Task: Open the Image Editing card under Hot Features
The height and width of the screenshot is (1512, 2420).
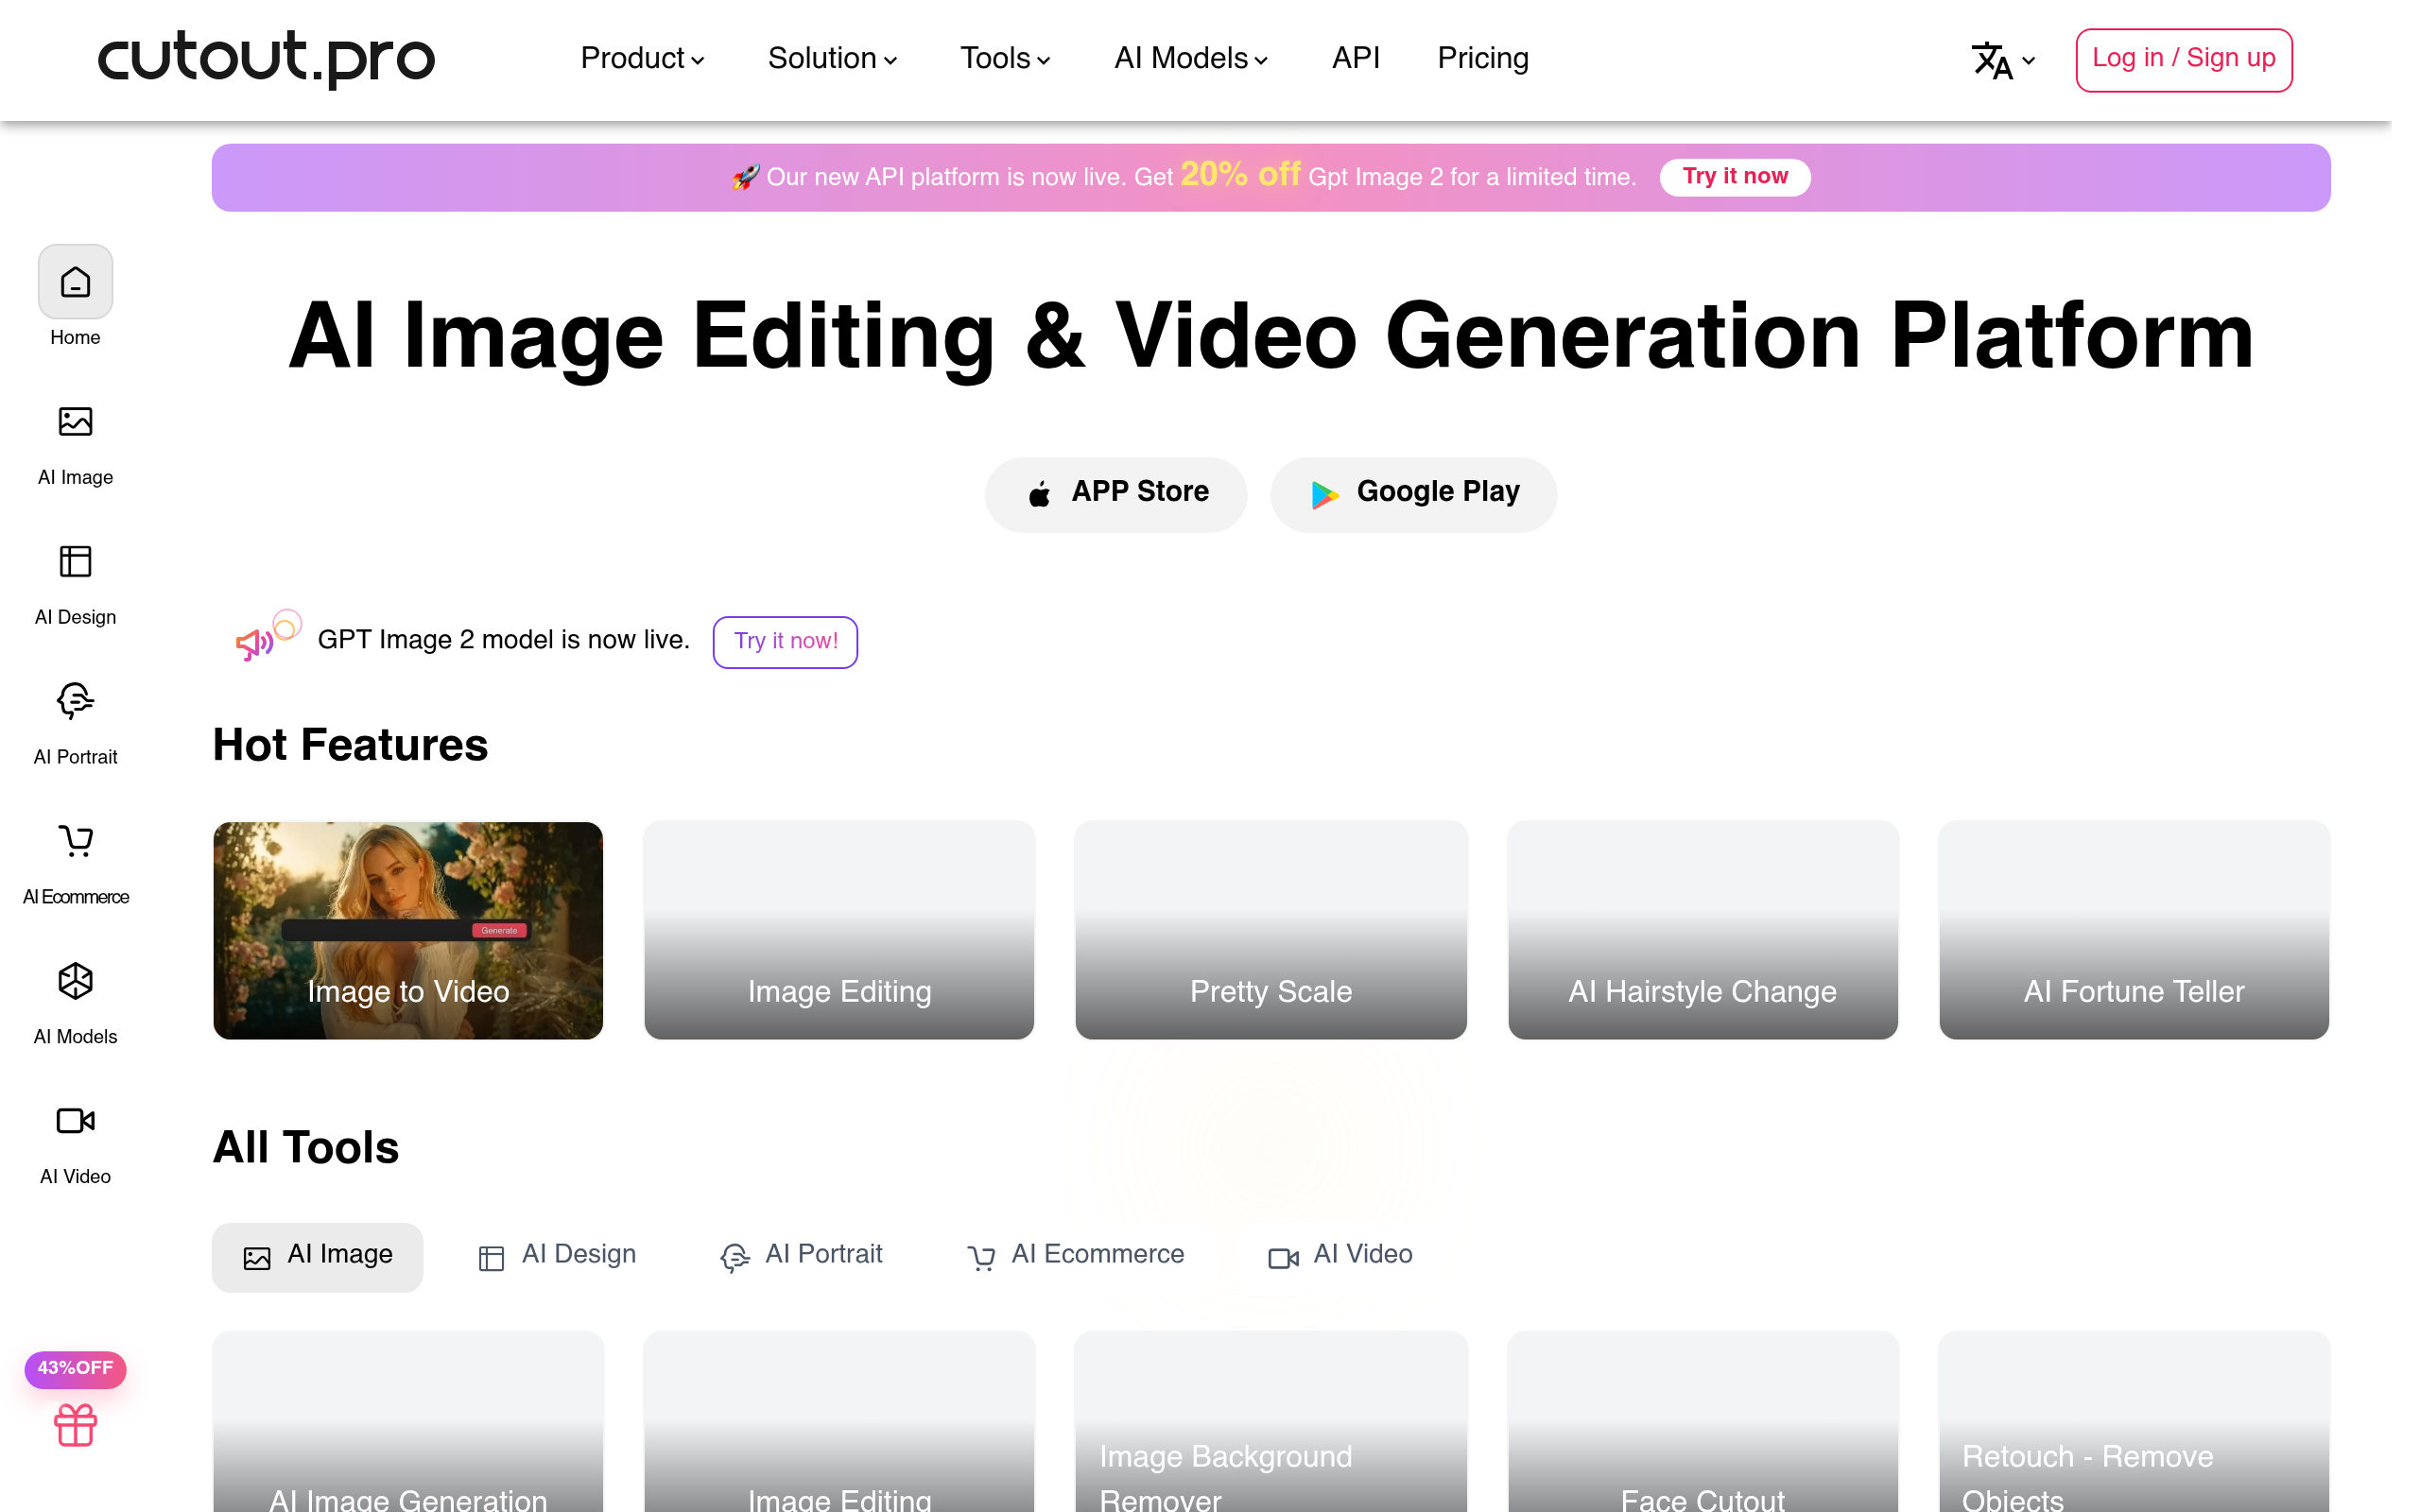Action: 839,930
